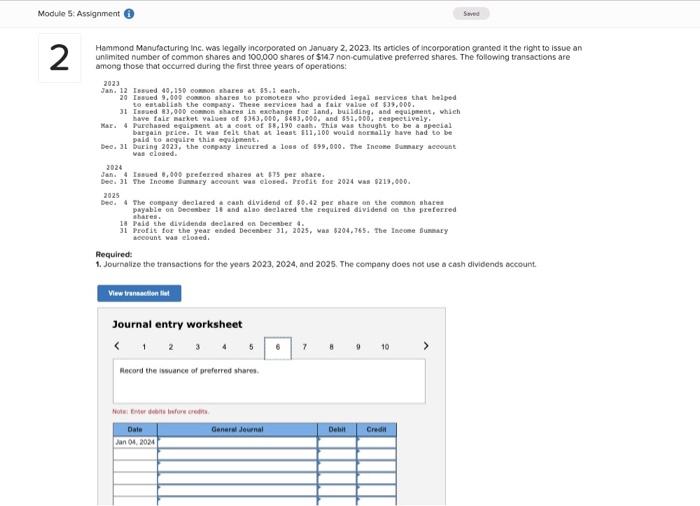Click the 'Record the issuance of preferred shares' text
The width and height of the screenshot is (700, 506).
point(189,371)
